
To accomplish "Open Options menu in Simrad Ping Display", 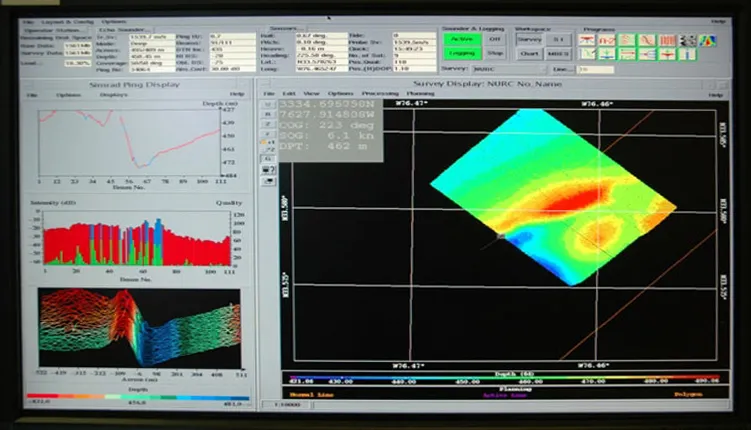I will point(68,95).
